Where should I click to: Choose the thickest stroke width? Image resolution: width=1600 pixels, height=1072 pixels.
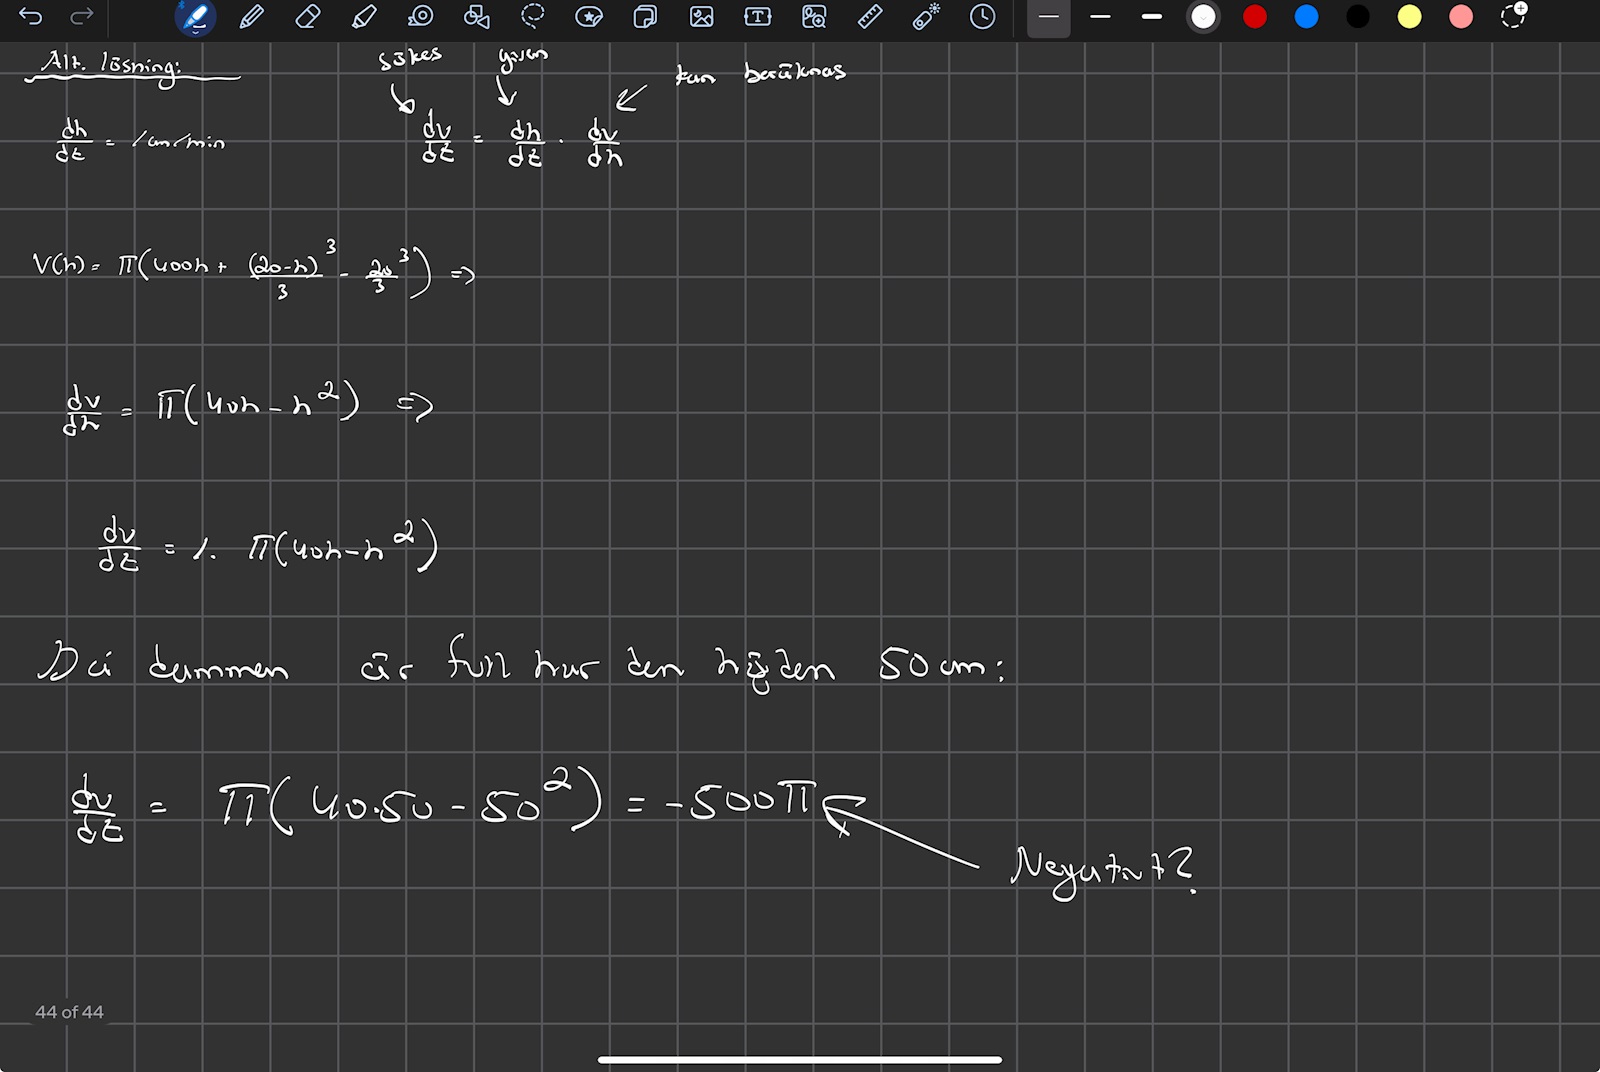1152,17
